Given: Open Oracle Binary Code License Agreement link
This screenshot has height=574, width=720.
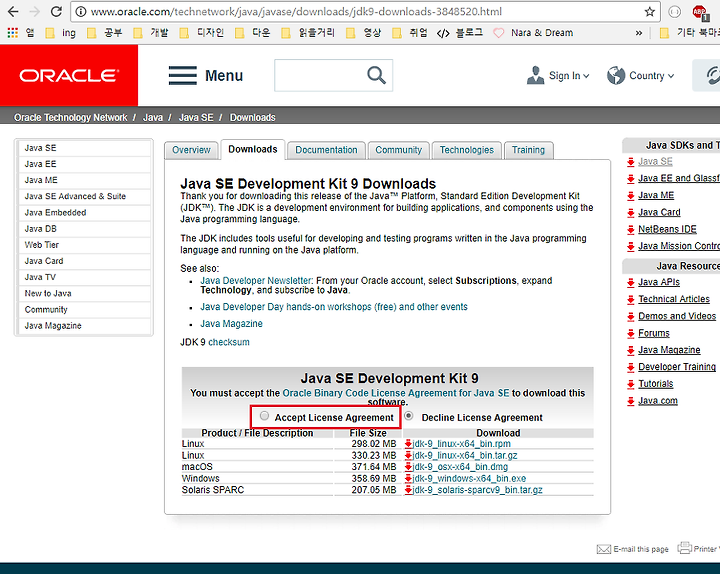Looking at the screenshot, I should click(395, 393).
